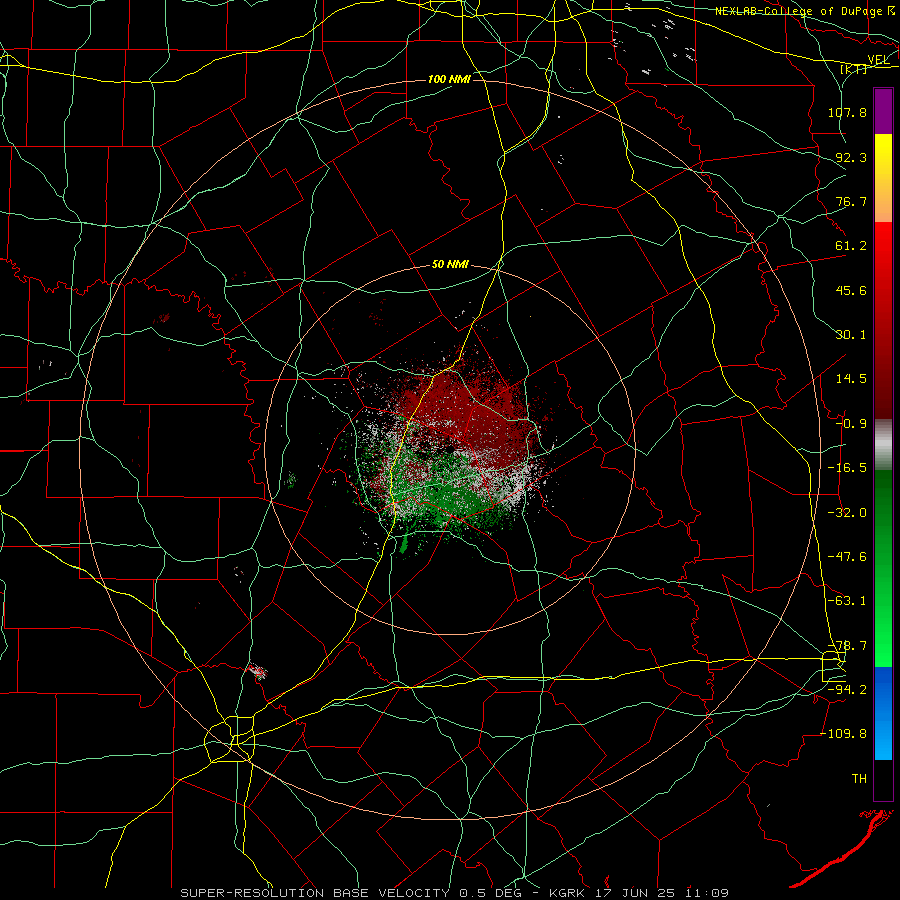Viewport: 900px width, 900px height.
Task: Click the white speckle echoes near top right
Action: pos(654,40)
